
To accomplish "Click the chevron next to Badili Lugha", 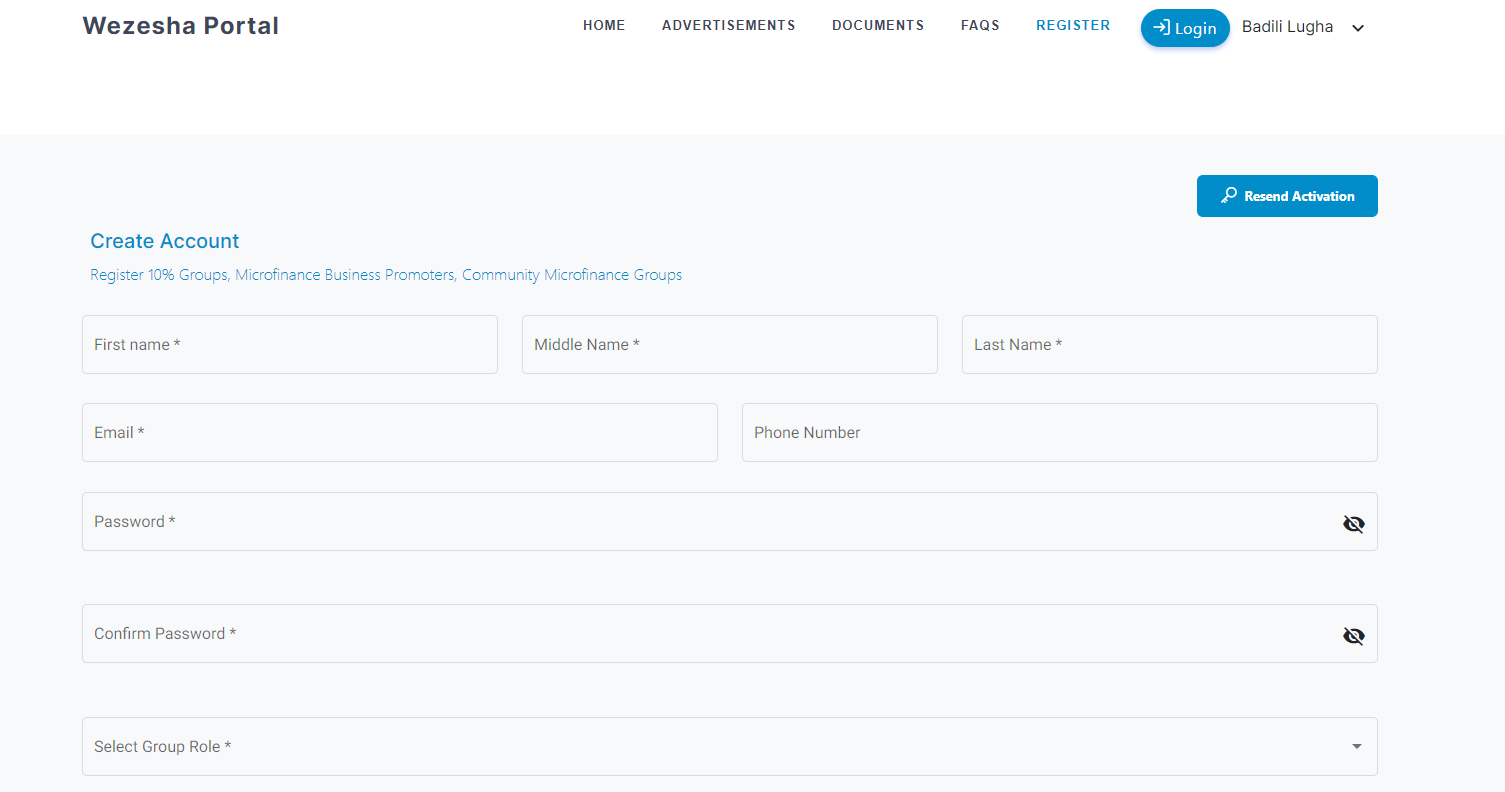I will pos(1357,28).
